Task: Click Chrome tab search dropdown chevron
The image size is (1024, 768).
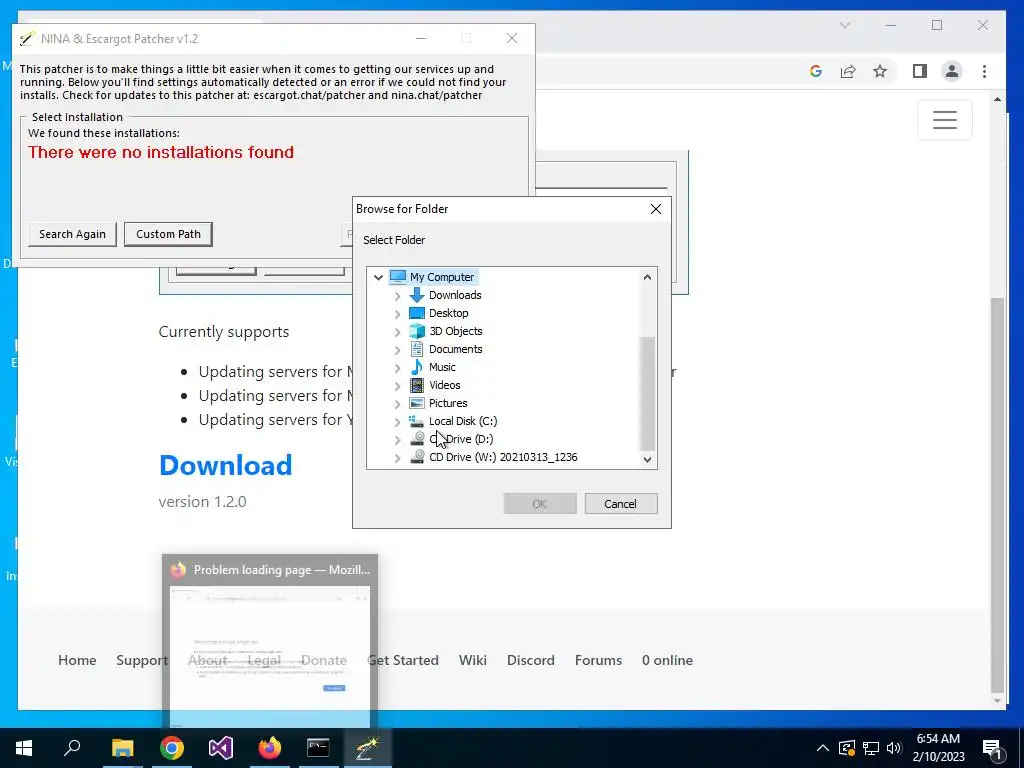Action: (845, 25)
